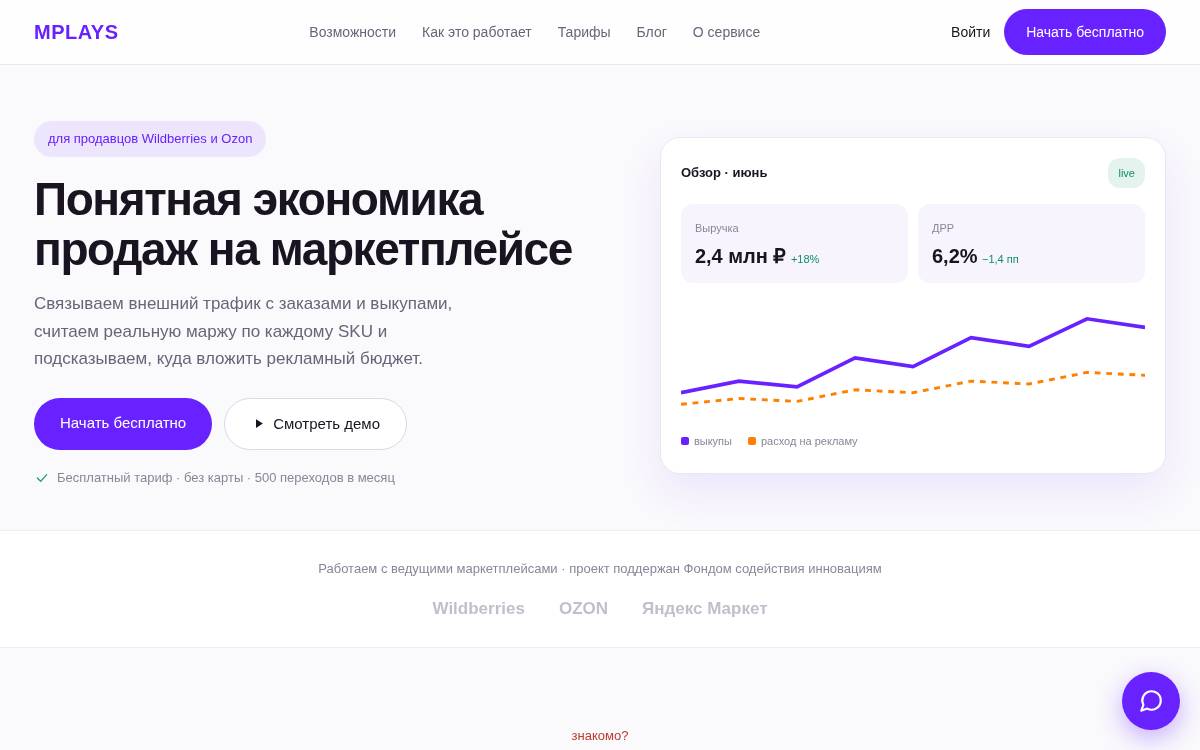The image size is (1200, 750).
Task: Select О сервисе in navigation
Action: 726,32
